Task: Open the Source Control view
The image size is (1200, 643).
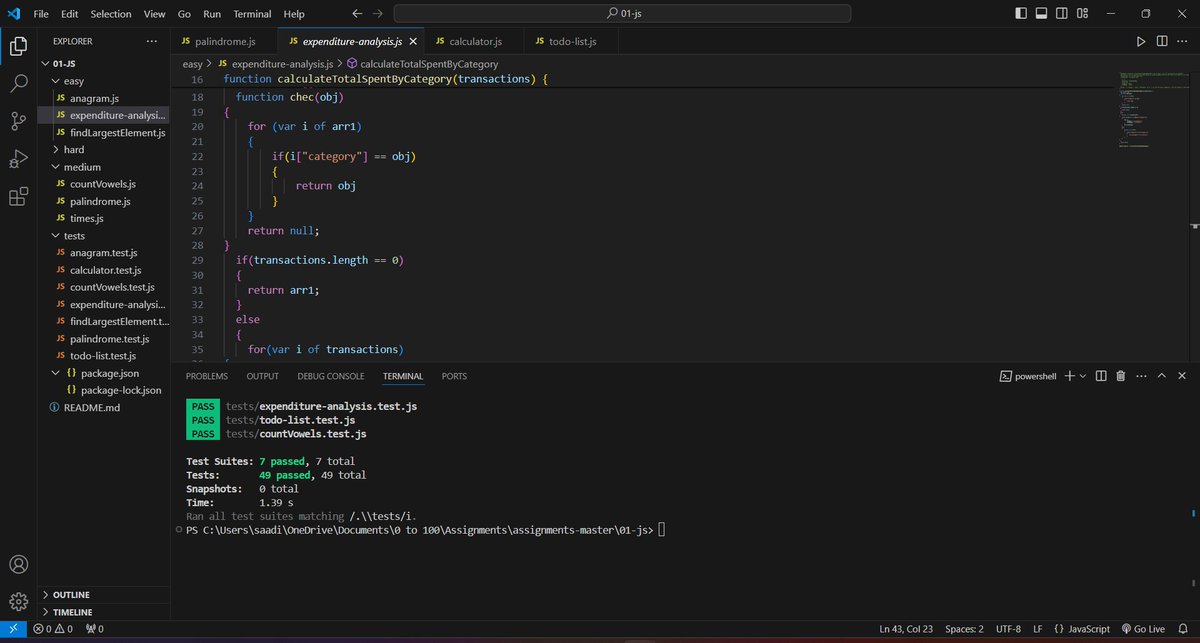Action: click(18, 121)
